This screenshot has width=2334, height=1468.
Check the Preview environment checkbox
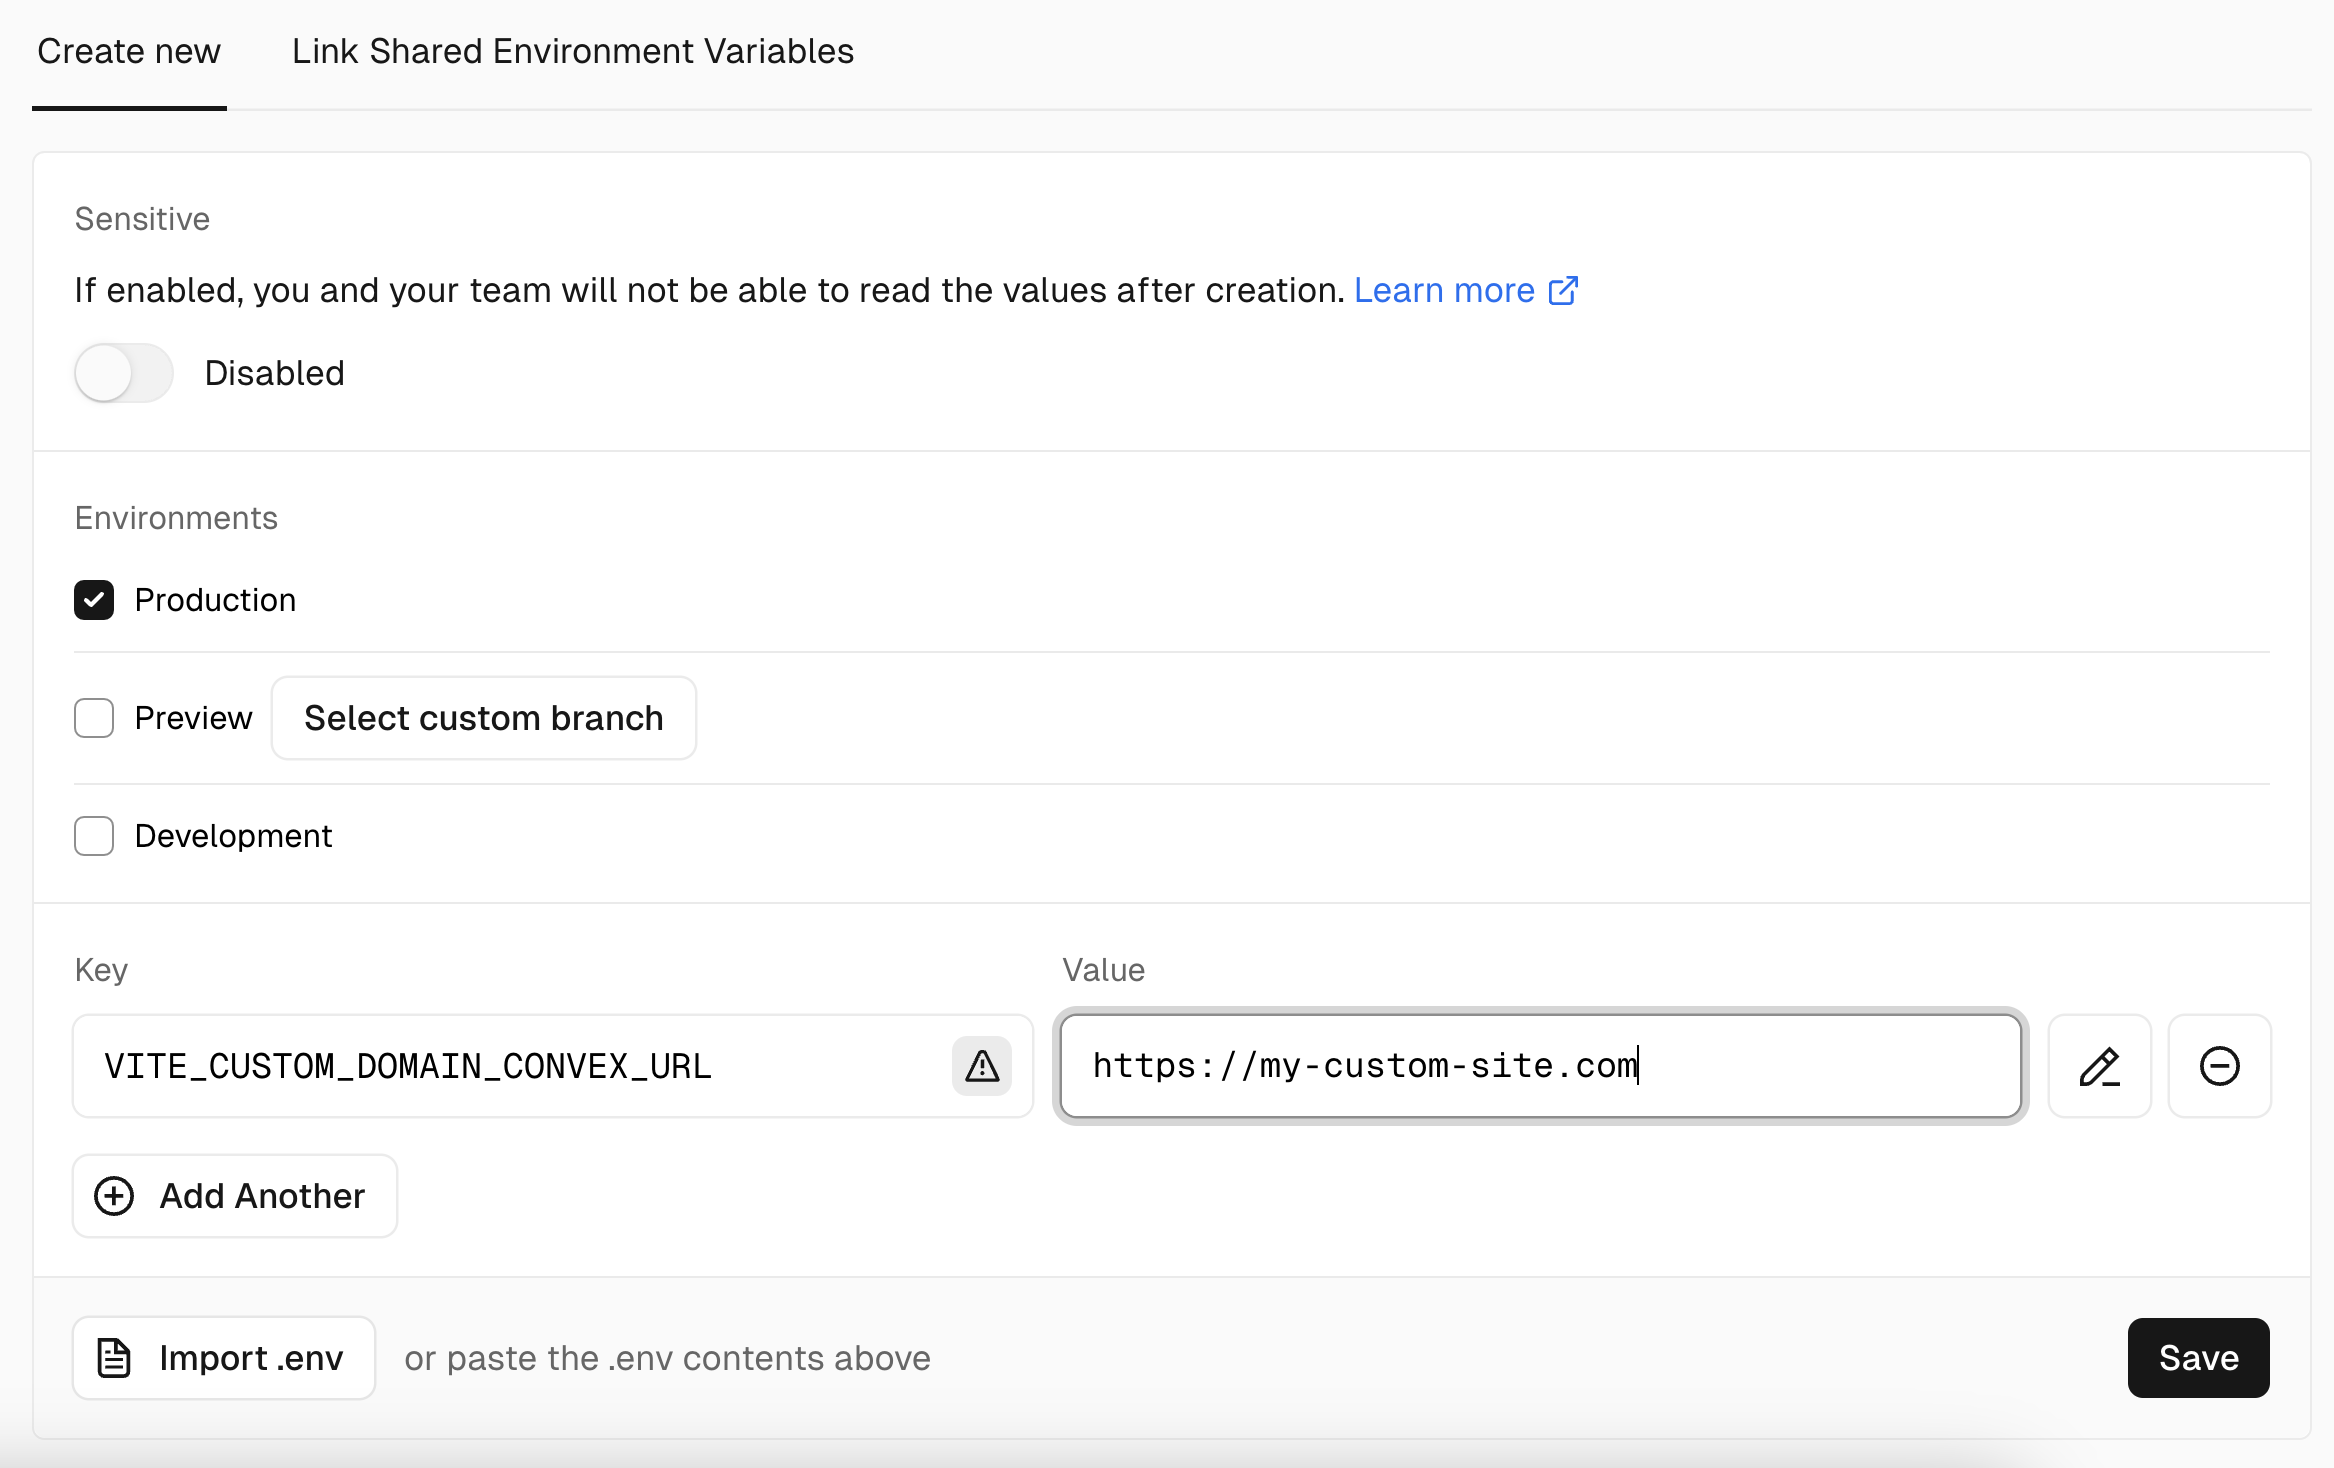[x=93, y=717]
